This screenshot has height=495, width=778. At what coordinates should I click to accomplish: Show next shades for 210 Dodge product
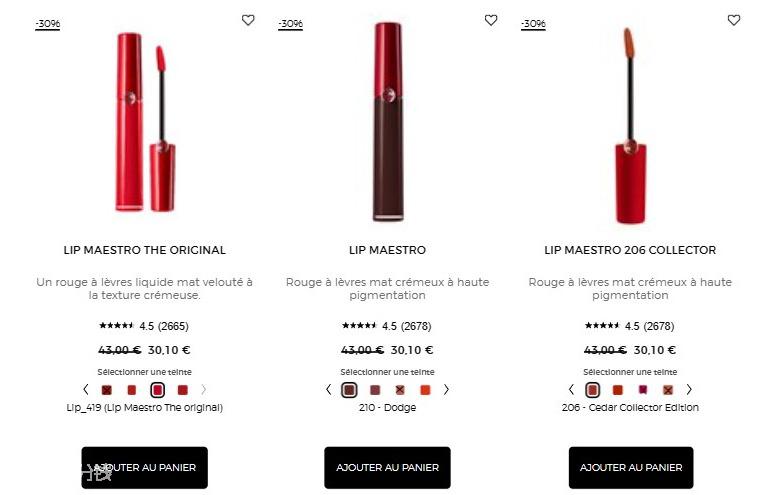pyautogui.click(x=446, y=389)
